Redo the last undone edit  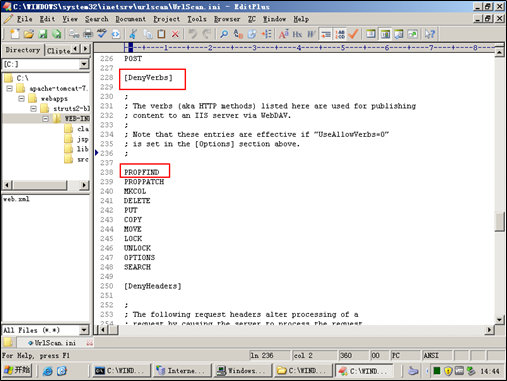[207, 34]
